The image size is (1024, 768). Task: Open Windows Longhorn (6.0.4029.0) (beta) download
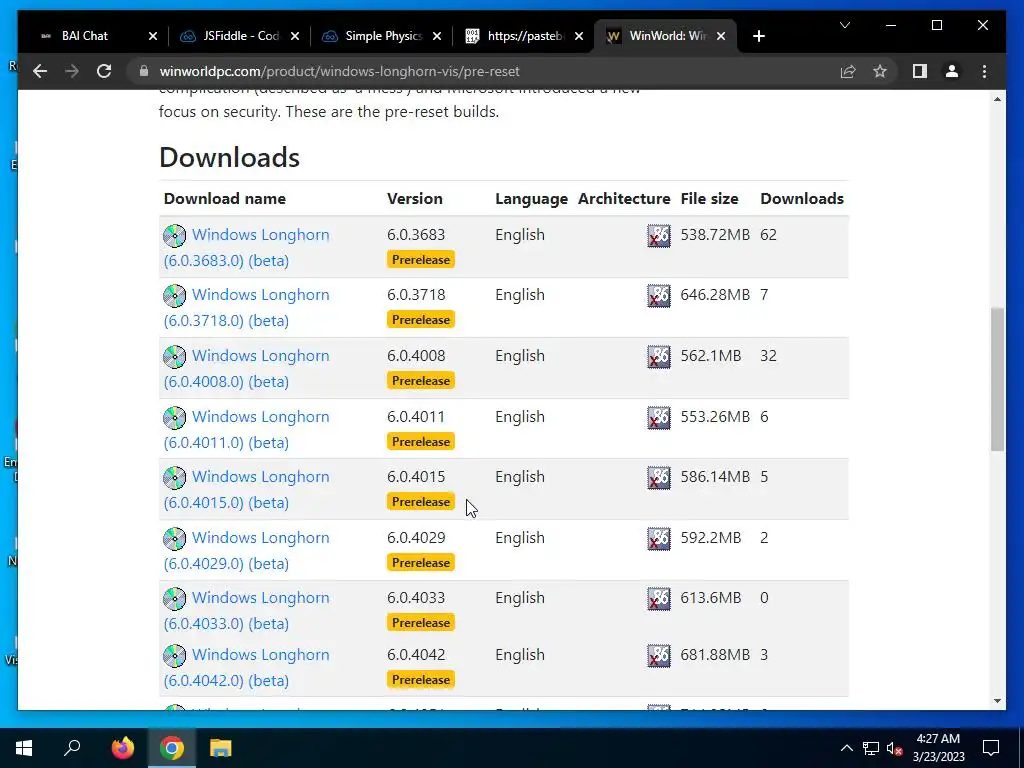[246, 551]
